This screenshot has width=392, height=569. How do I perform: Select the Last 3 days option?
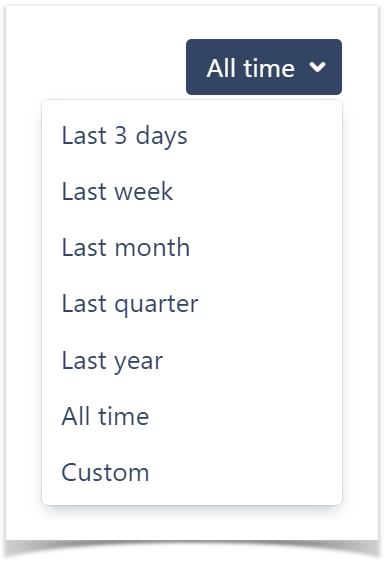coord(192,136)
